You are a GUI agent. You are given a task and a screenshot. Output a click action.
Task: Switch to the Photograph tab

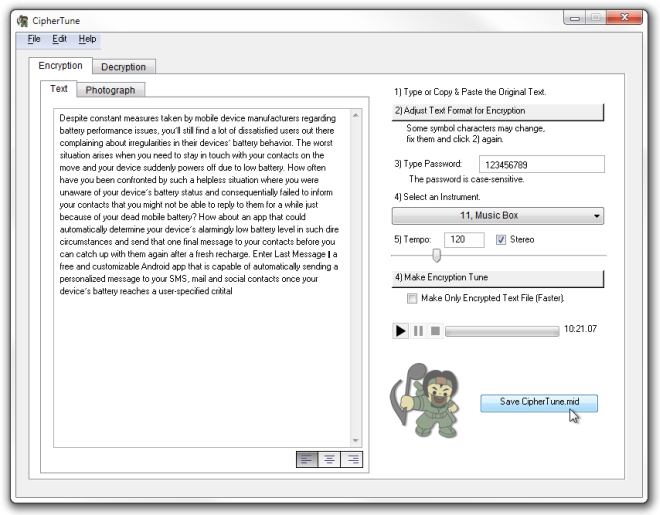110,90
